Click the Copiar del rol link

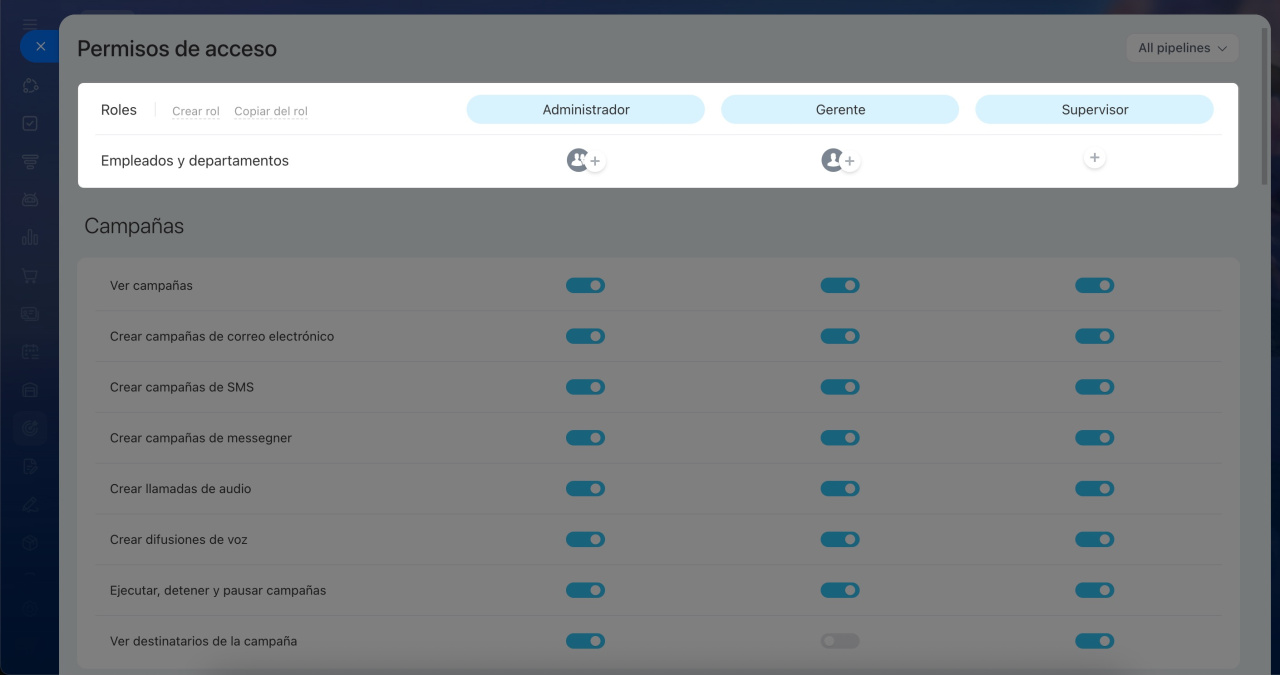271,111
